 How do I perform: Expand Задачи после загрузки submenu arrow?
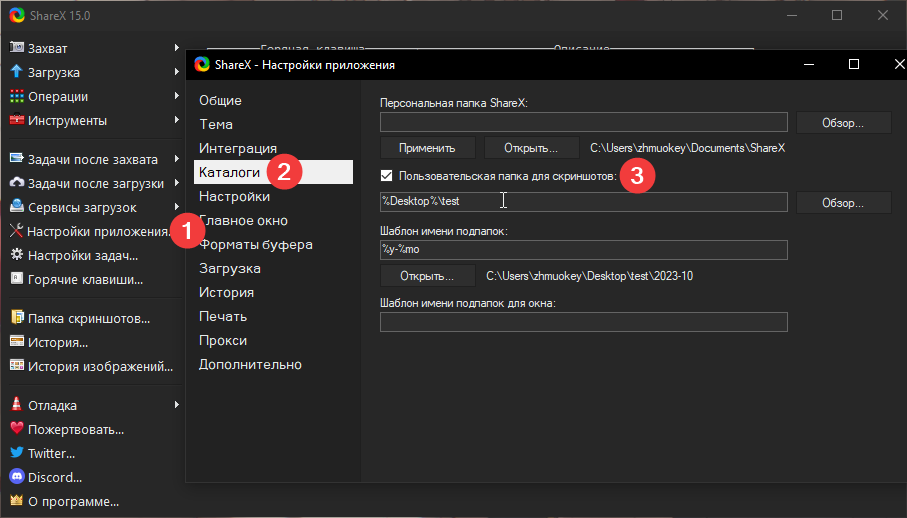click(176, 183)
